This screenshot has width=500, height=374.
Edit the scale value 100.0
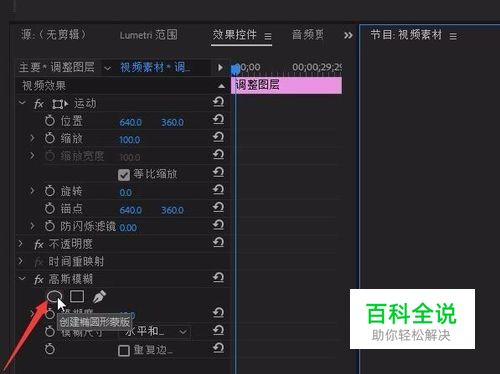pos(130,140)
